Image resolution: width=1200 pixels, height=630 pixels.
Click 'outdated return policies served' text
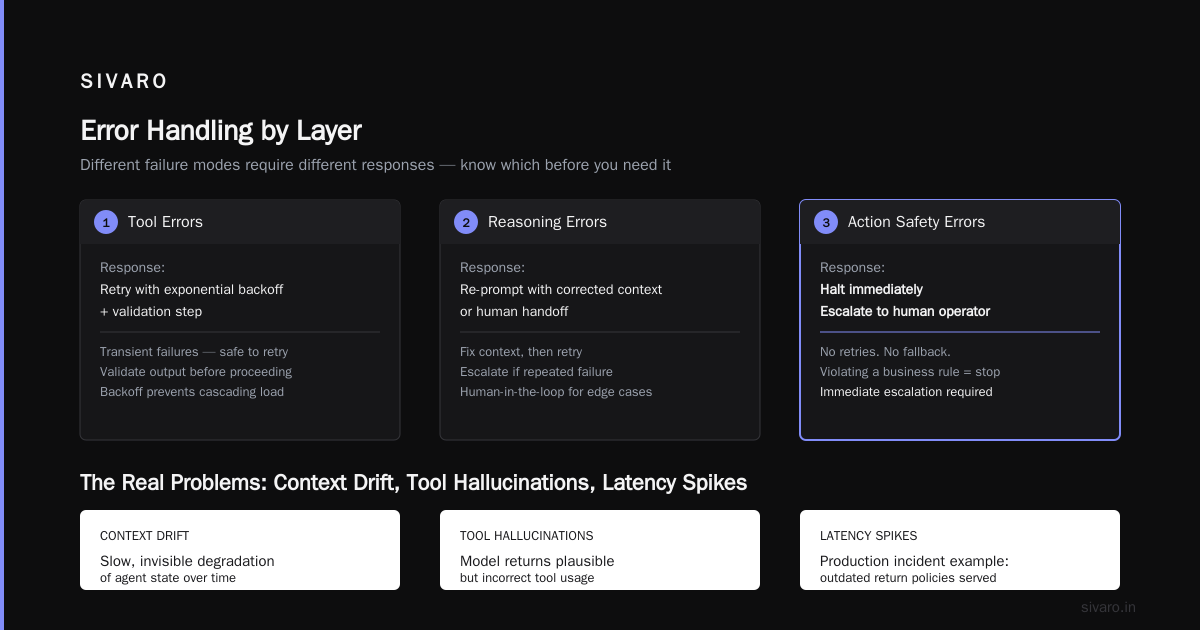pyautogui.click(x=908, y=578)
